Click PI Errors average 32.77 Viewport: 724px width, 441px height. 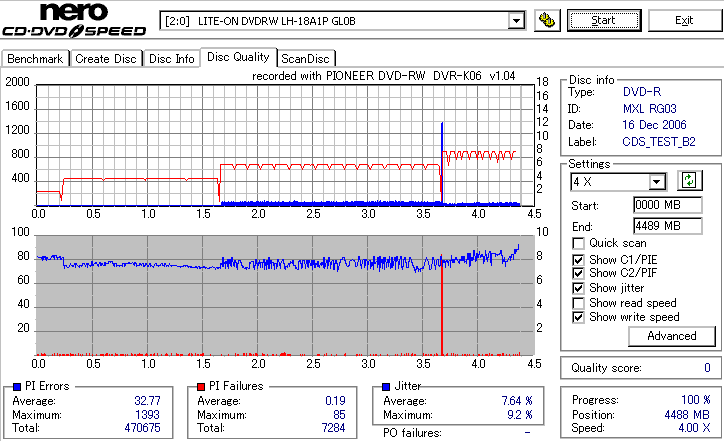(x=147, y=401)
